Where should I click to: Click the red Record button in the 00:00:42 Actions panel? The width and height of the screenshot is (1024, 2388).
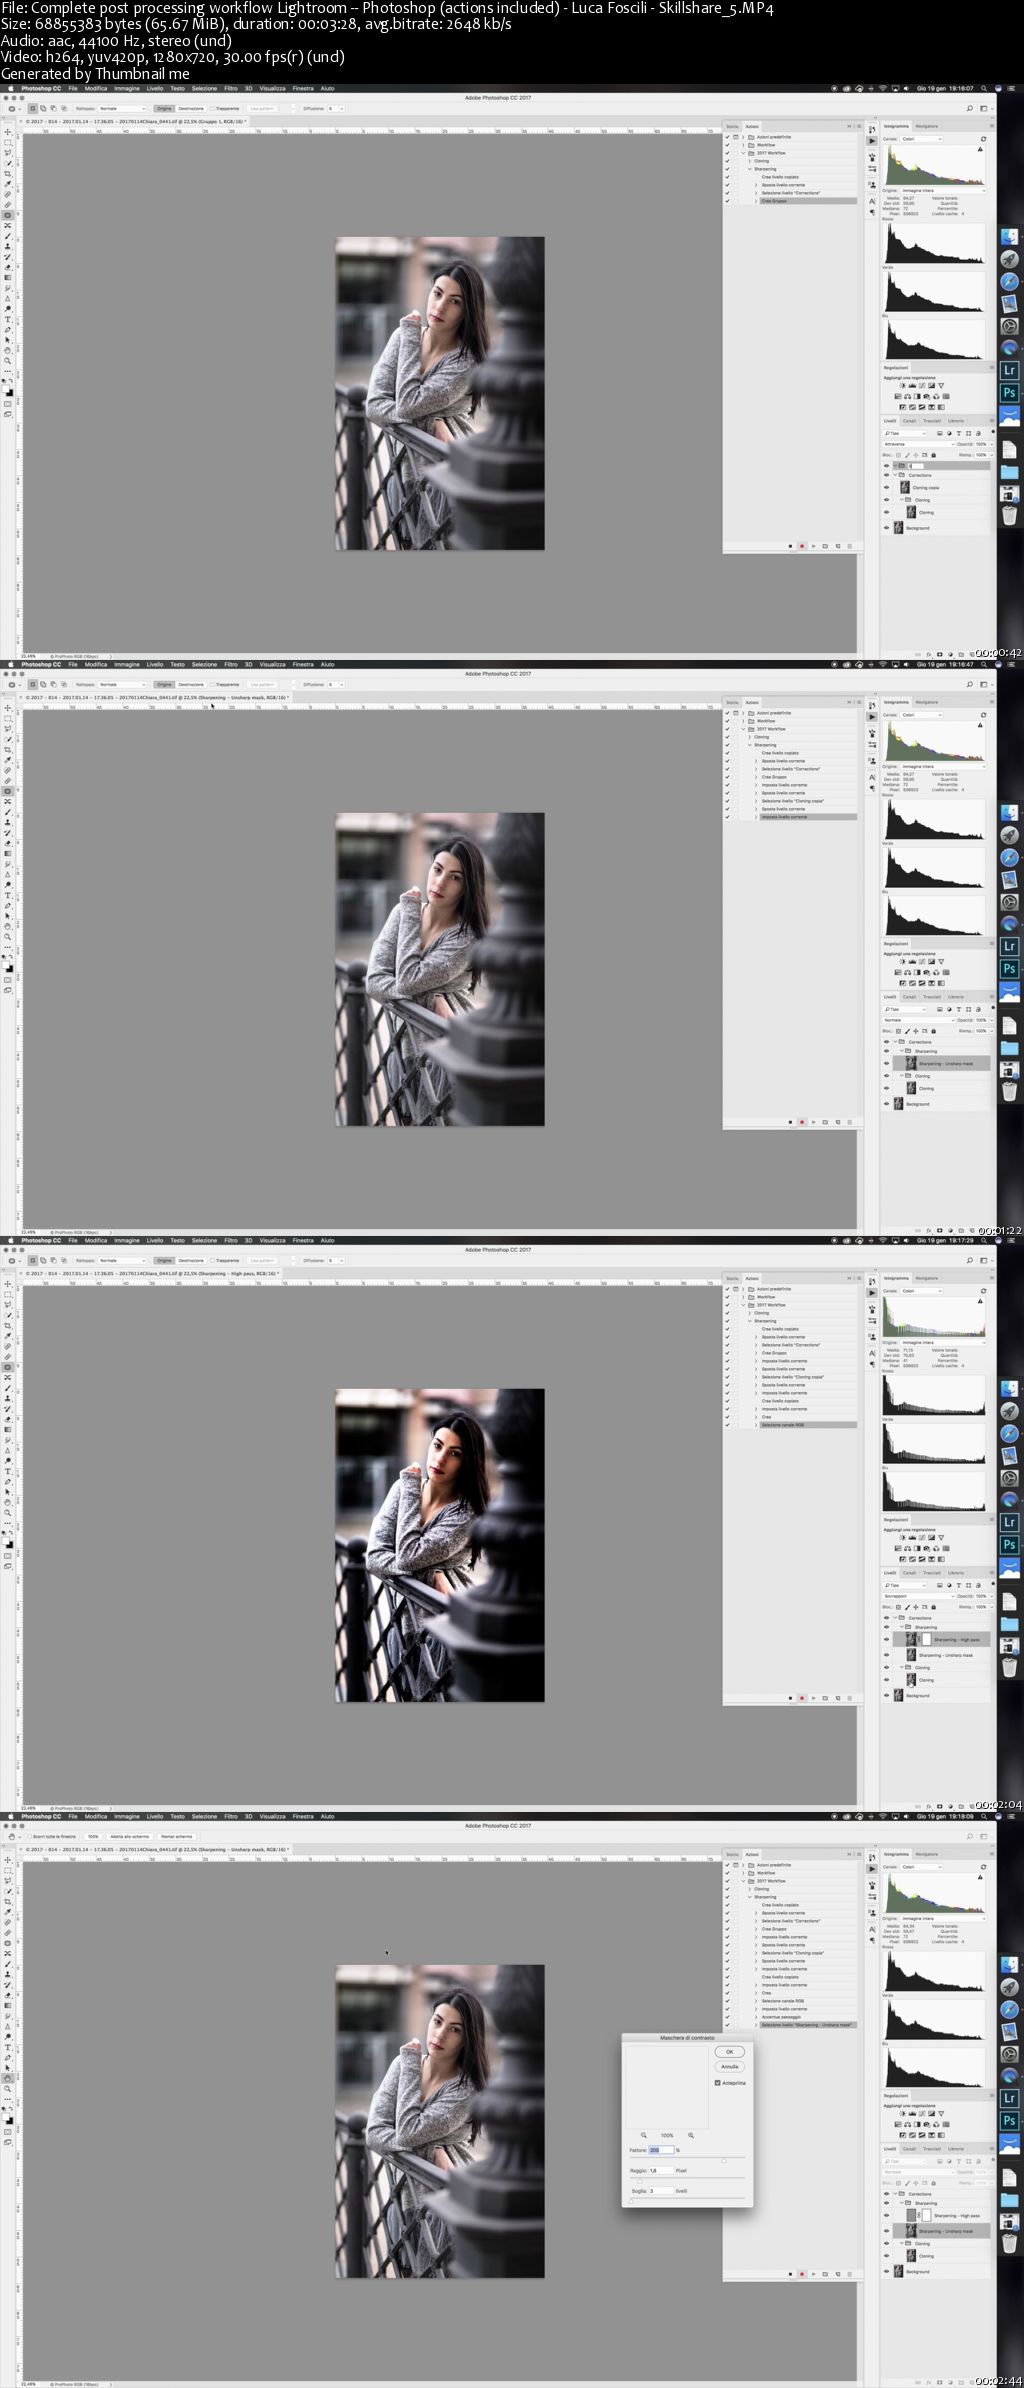(x=802, y=546)
